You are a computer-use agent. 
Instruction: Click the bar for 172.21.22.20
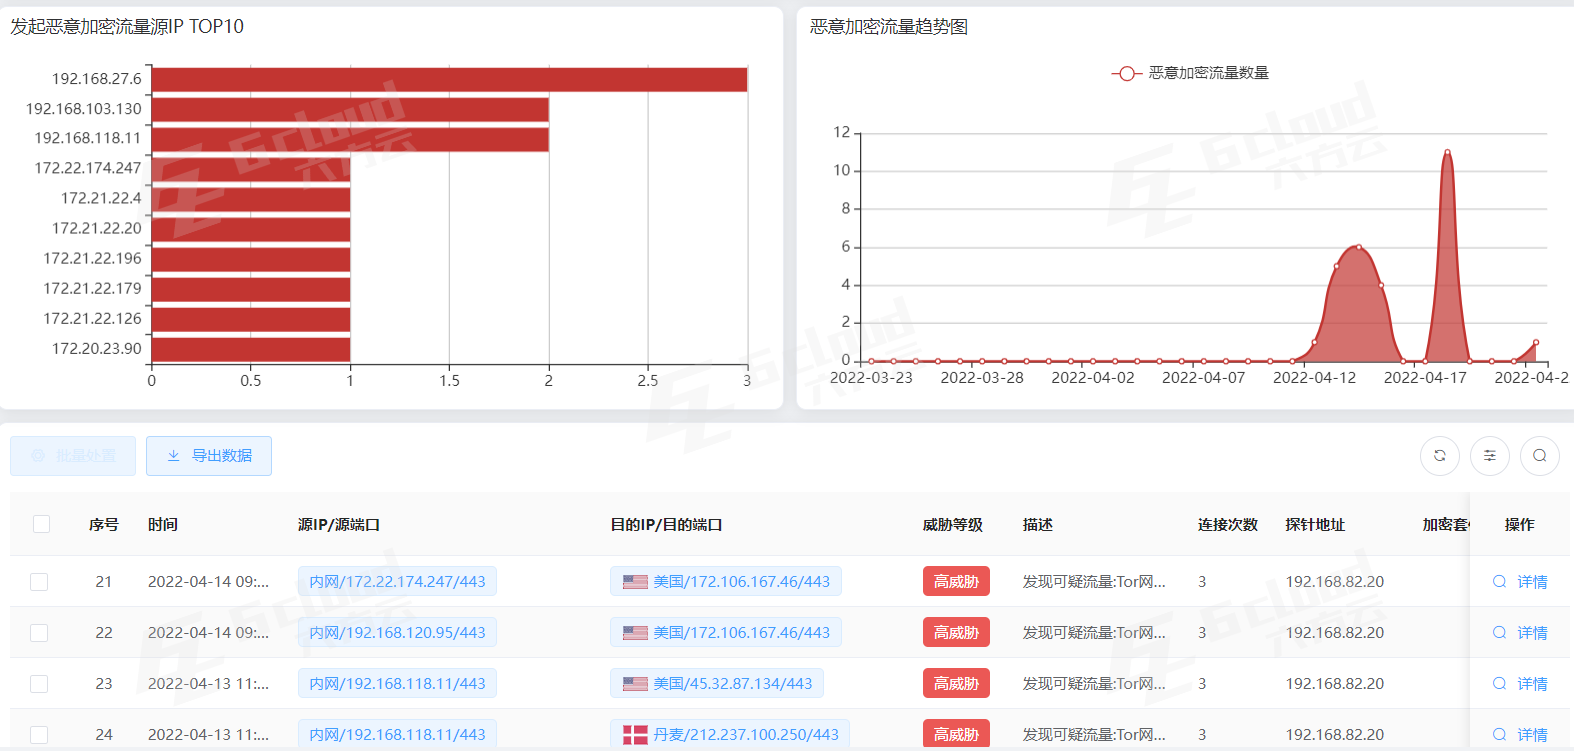251,229
